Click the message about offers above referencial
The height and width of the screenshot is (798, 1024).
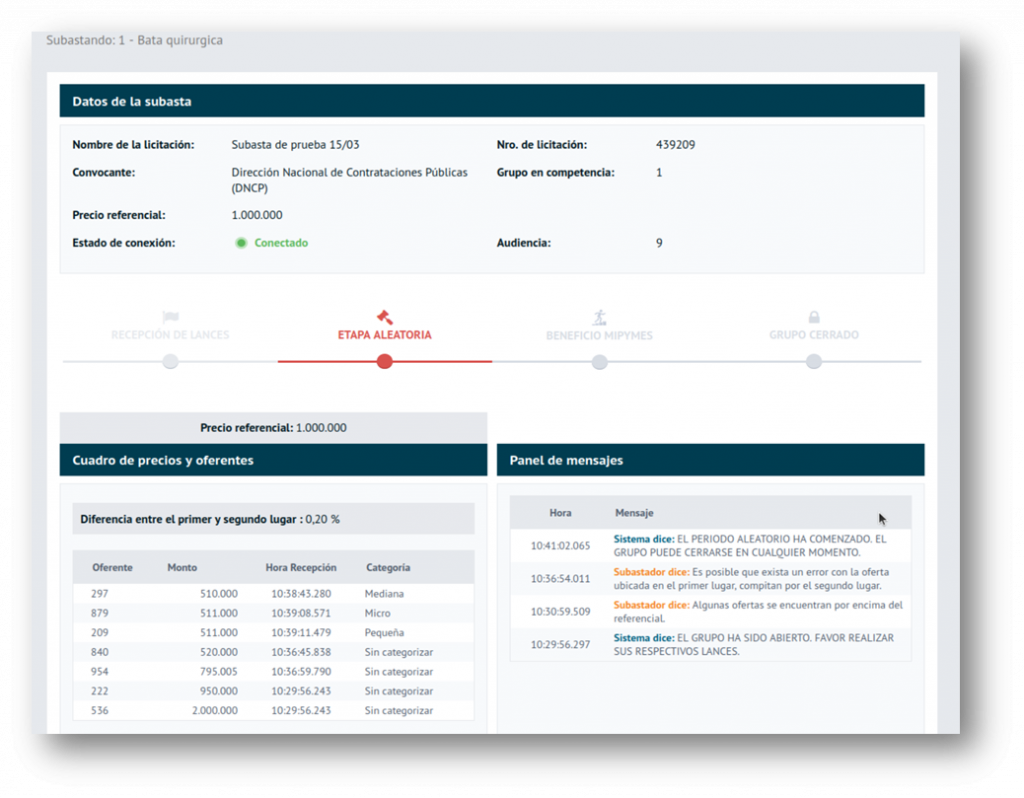point(758,612)
